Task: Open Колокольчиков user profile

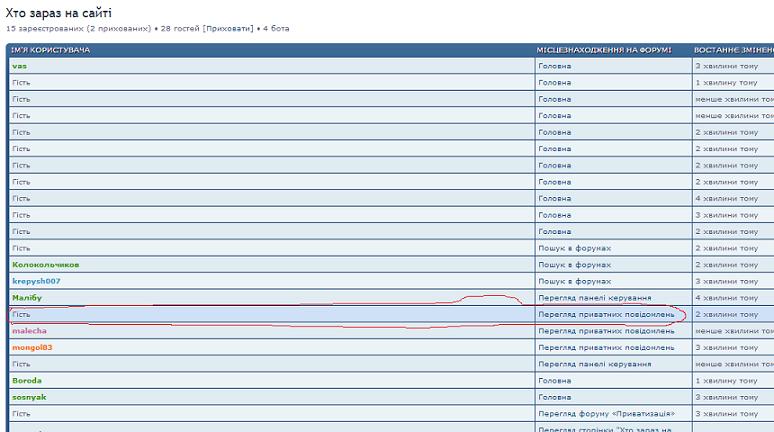Action: [45, 265]
